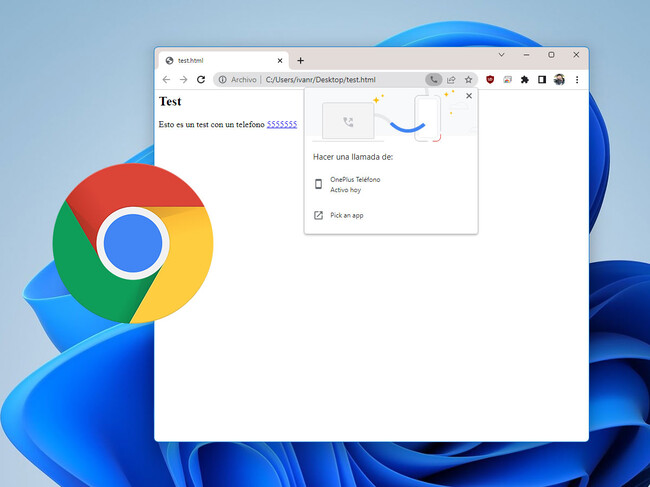Maximize the Chrome window
Viewport: 650px width, 487px height.
(551, 55)
